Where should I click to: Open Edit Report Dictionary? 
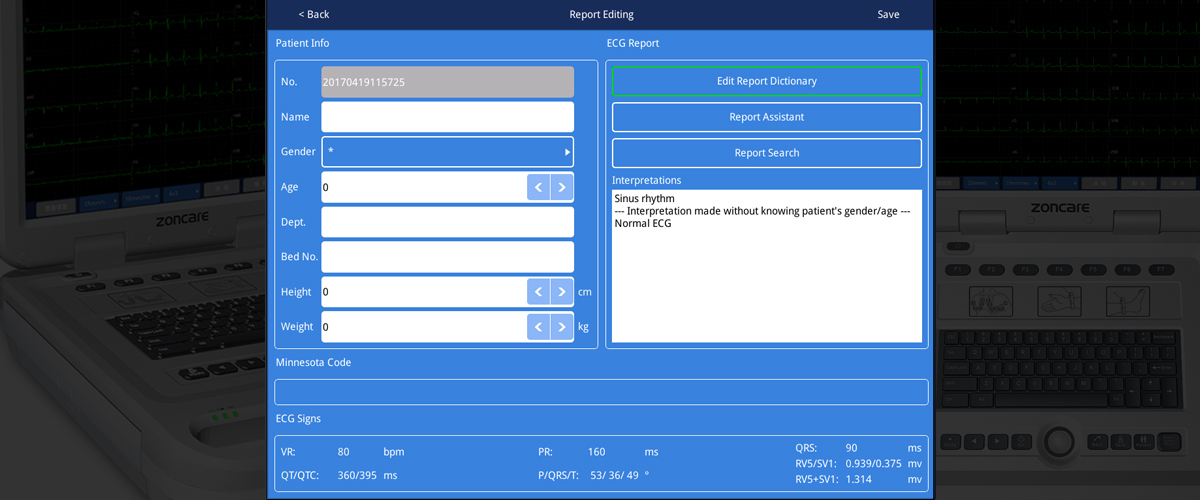766,81
